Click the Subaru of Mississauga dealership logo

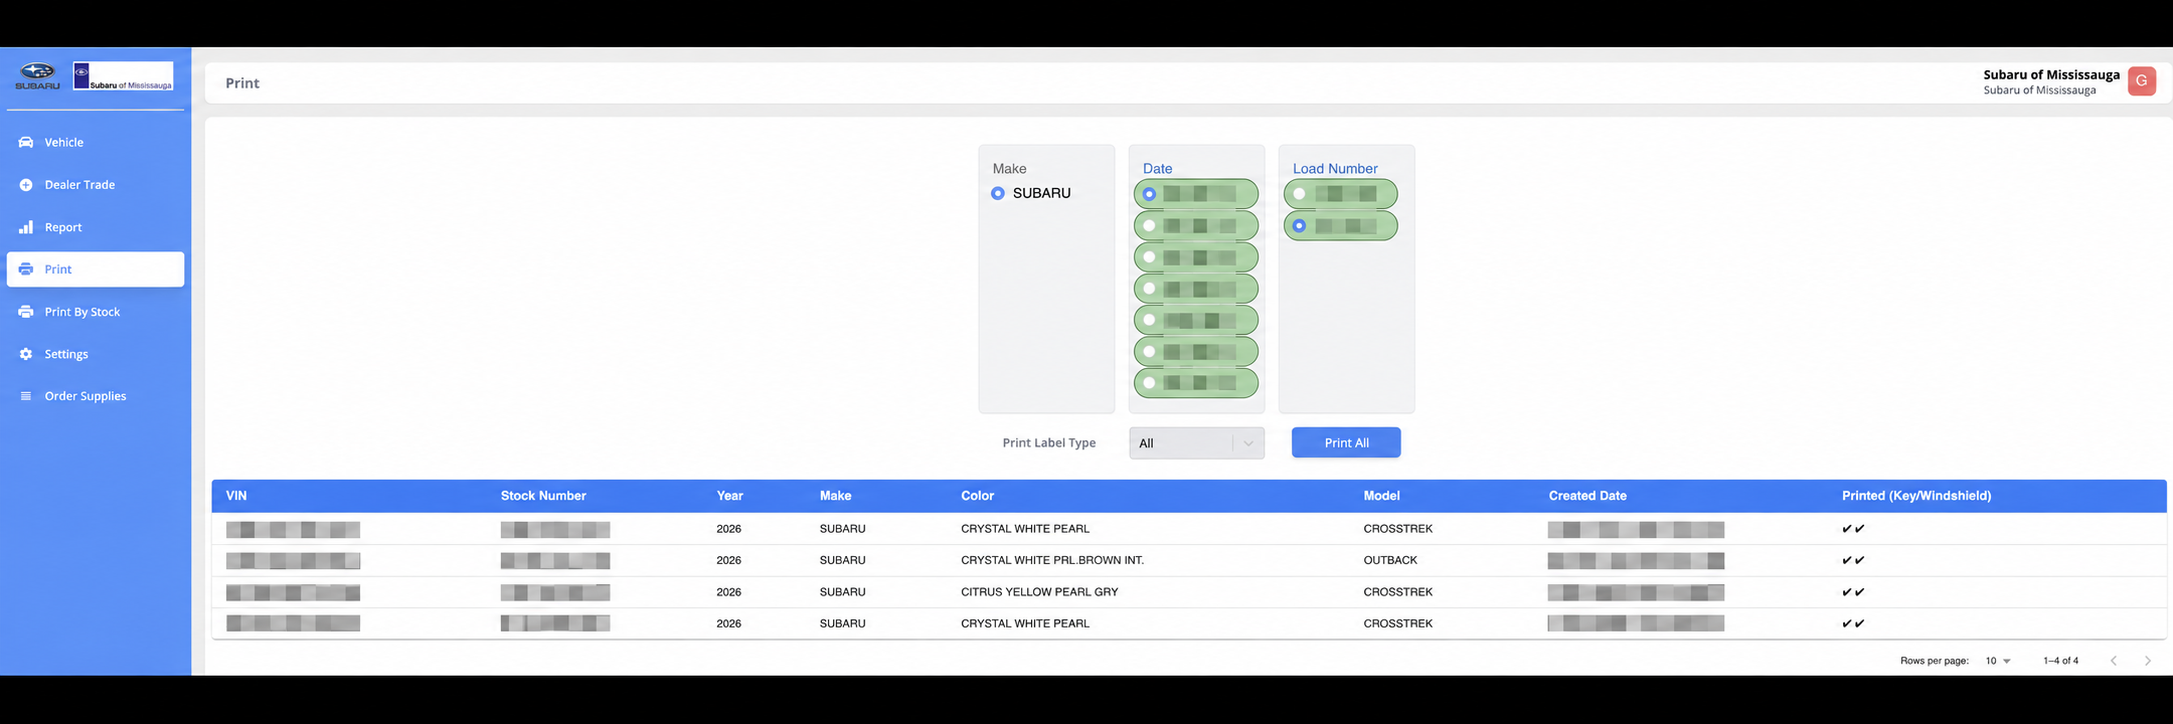123,76
